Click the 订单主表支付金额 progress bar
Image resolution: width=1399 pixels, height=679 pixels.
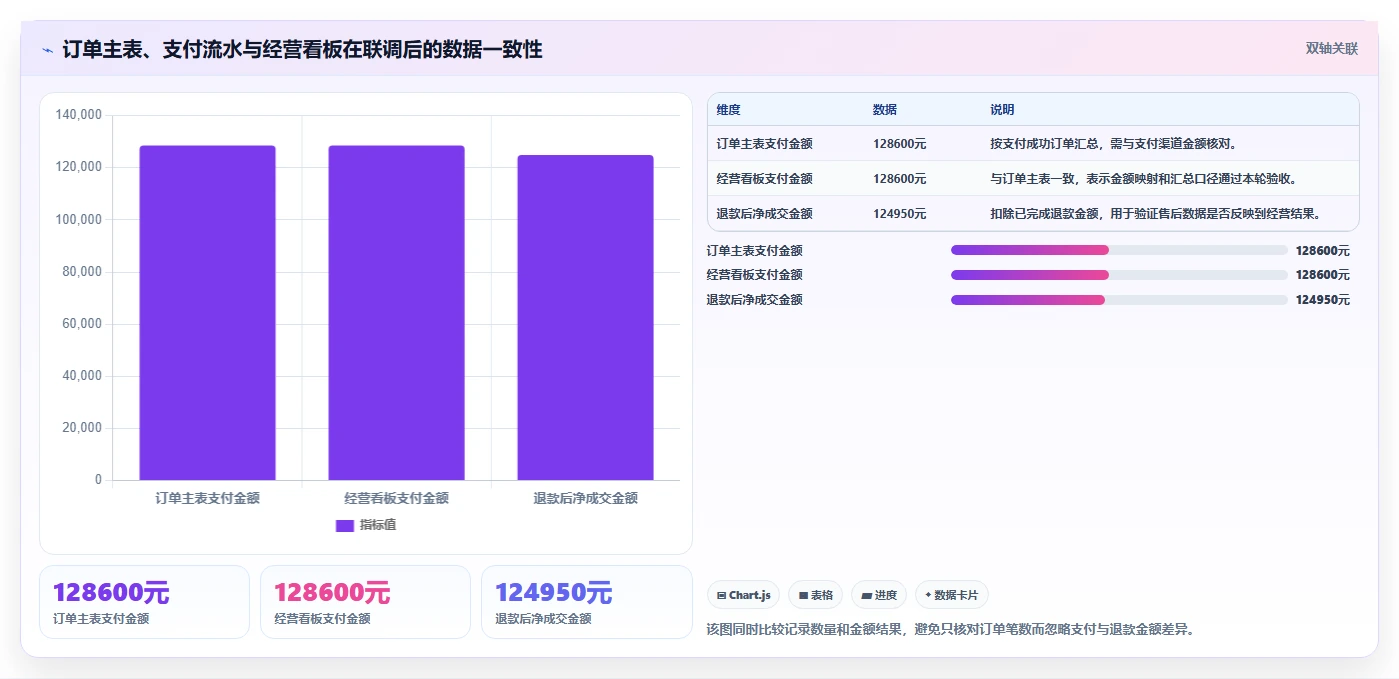pyautogui.click(x=1119, y=250)
